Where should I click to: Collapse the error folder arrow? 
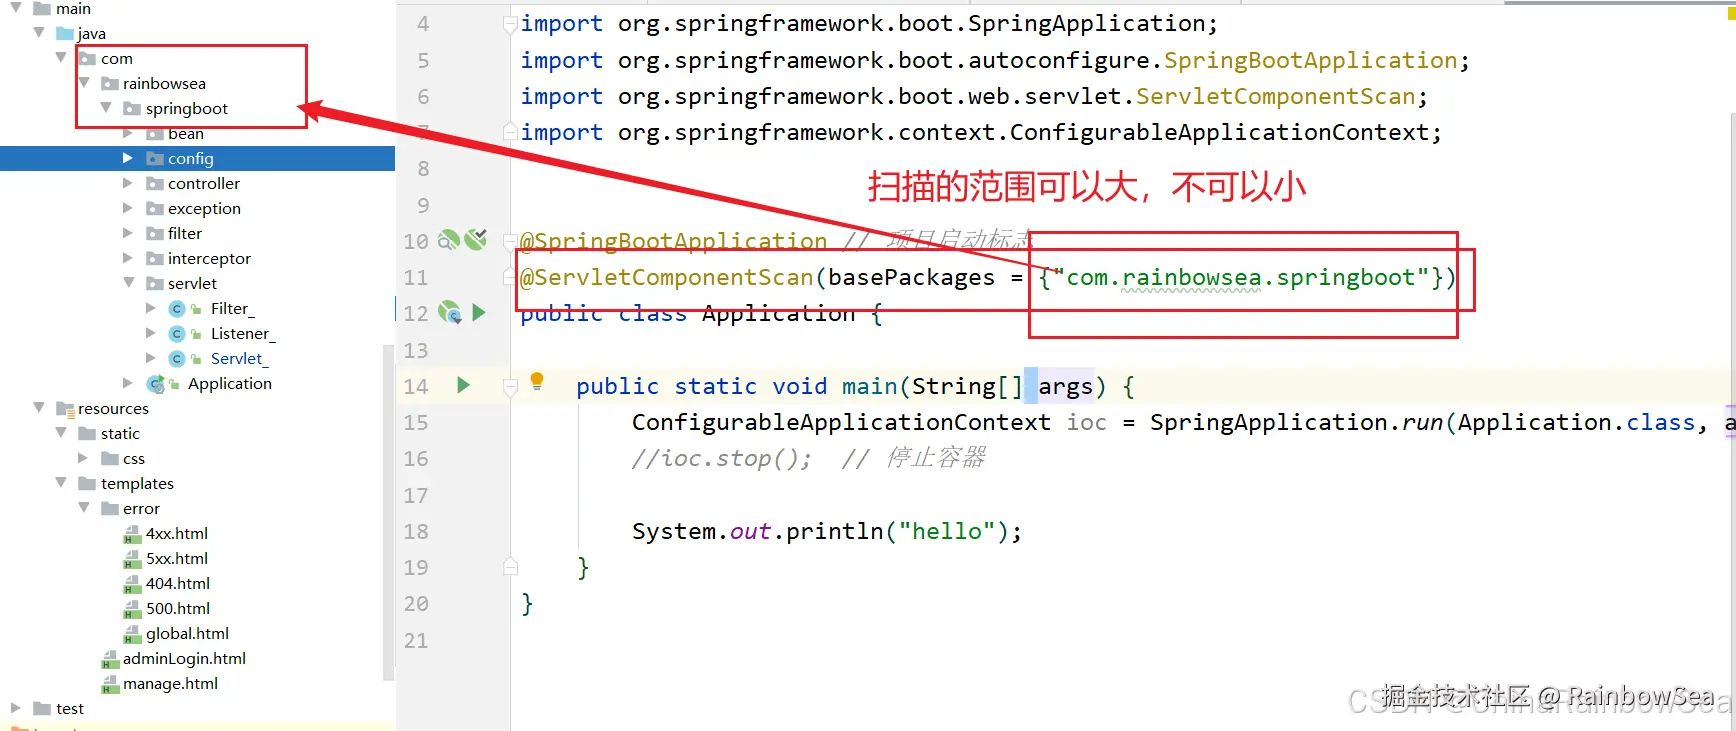pos(84,508)
